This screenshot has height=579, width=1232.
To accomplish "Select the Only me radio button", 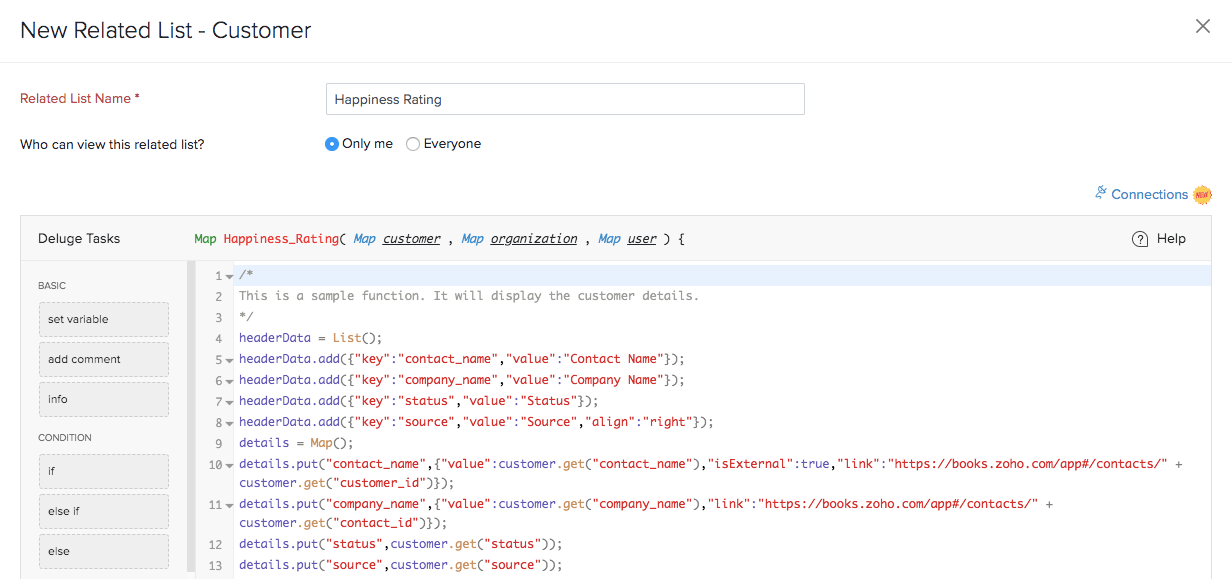I will (332, 144).
